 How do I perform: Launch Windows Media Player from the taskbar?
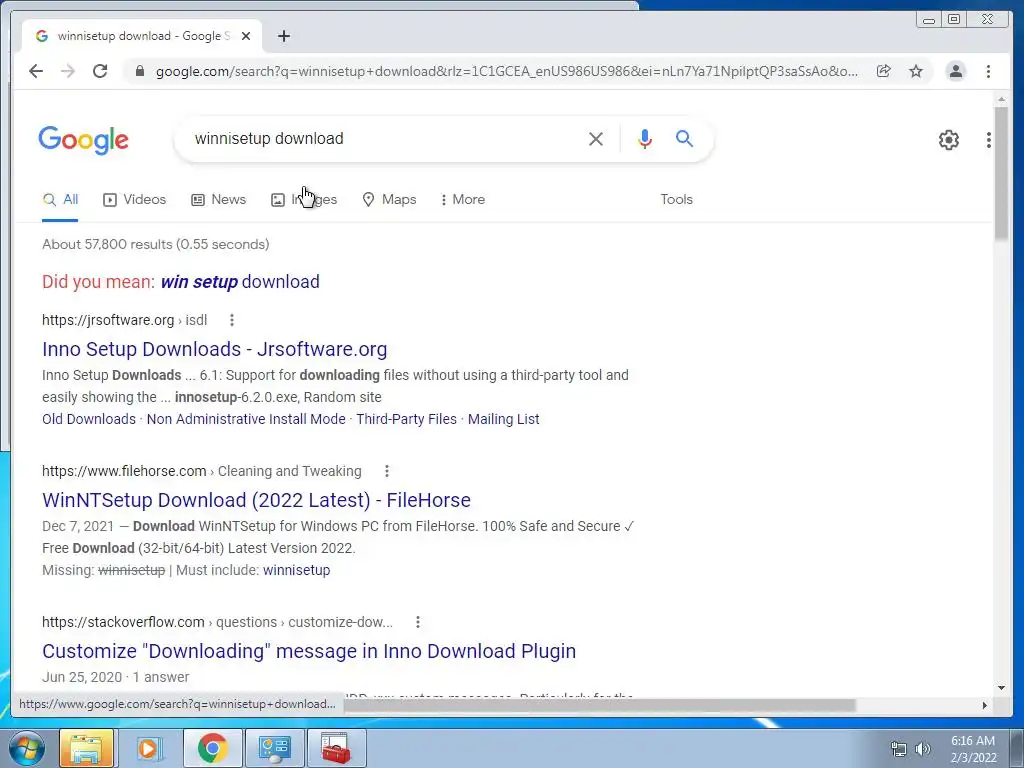pyautogui.click(x=148, y=748)
